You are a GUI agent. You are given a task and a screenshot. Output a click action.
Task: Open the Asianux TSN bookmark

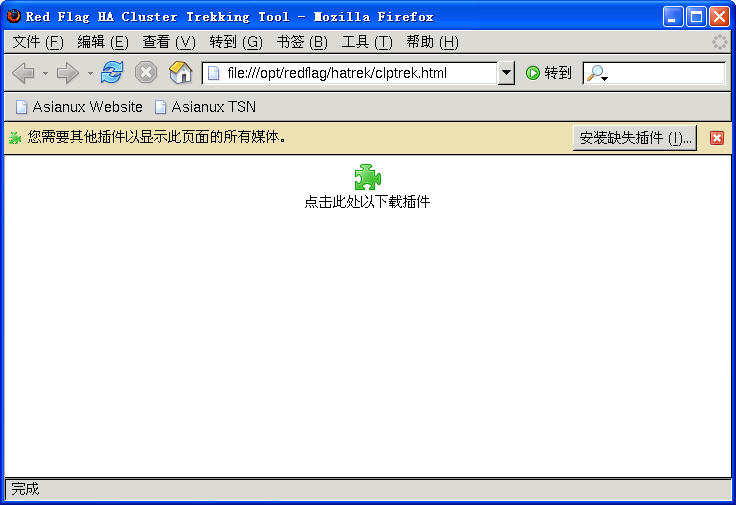coord(205,107)
